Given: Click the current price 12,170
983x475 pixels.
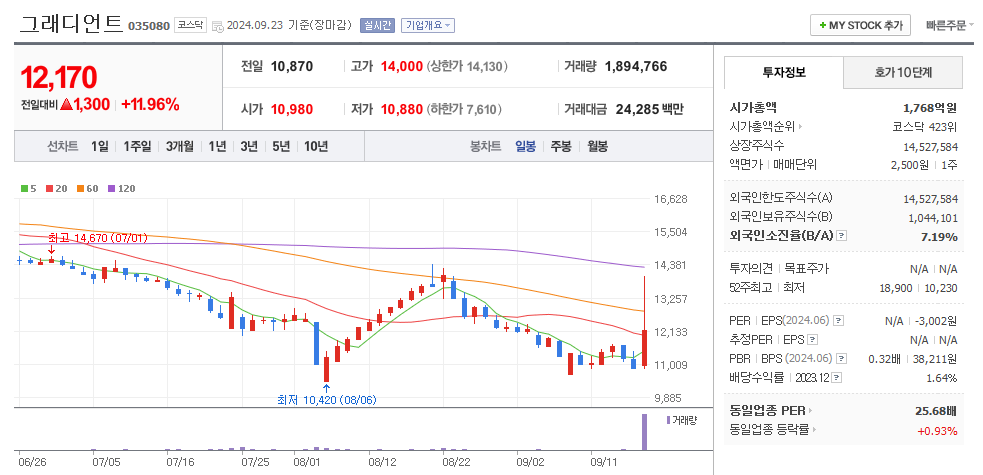Looking at the screenshot, I should tap(59, 78).
